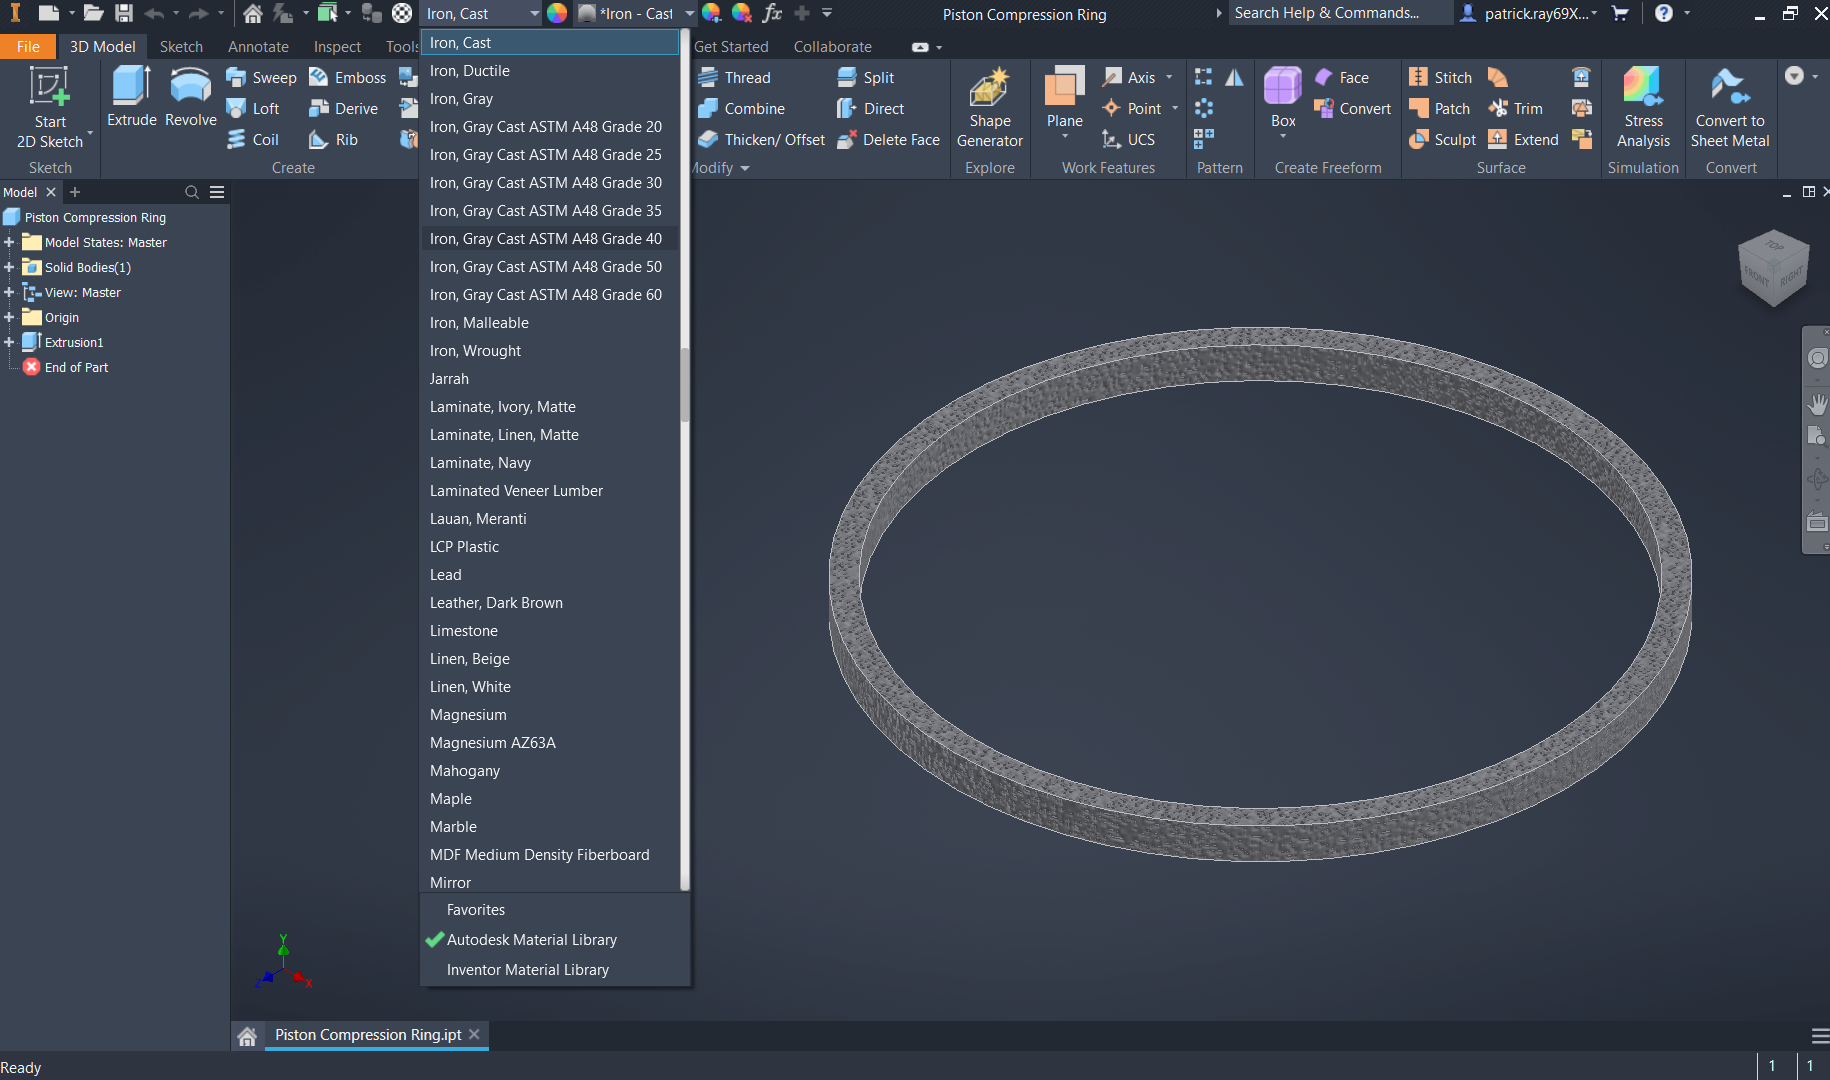1830x1080 pixels.
Task: Open the Appearance dropdown showing *Iron - Cast
Action: (x=689, y=14)
